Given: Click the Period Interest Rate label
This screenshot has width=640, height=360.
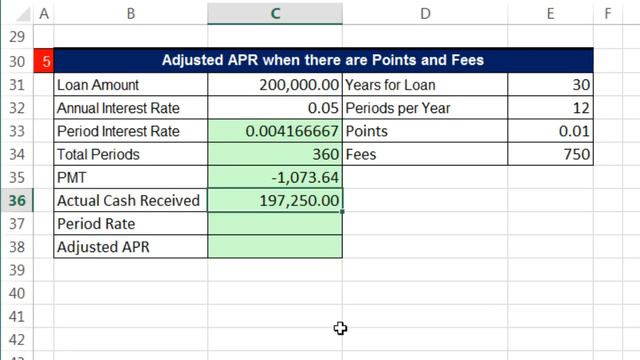Looking at the screenshot, I should click(131, 131).
